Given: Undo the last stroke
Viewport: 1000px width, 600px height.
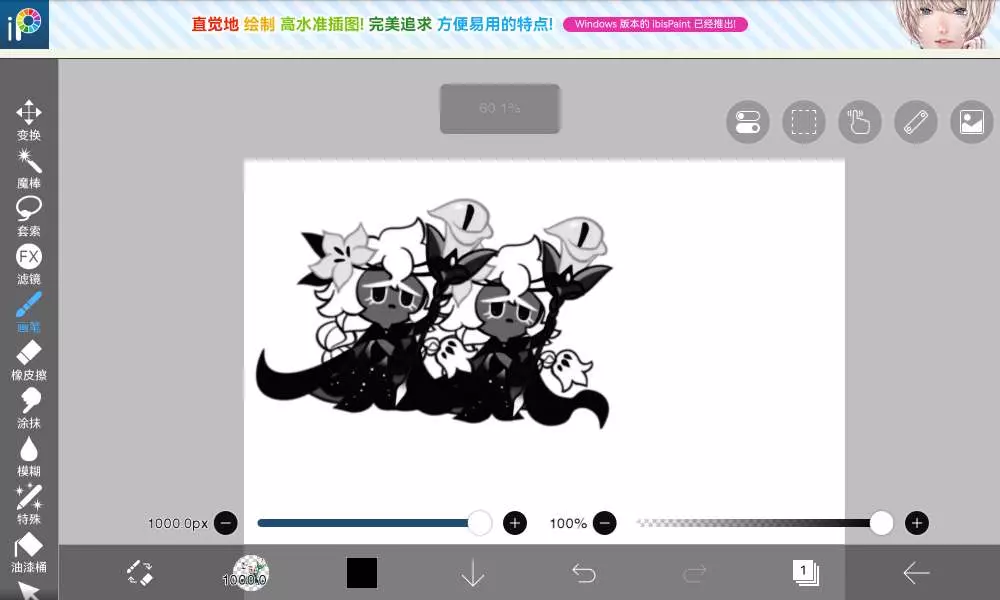Looking at the screenshot, I should (x=584, y=573).
